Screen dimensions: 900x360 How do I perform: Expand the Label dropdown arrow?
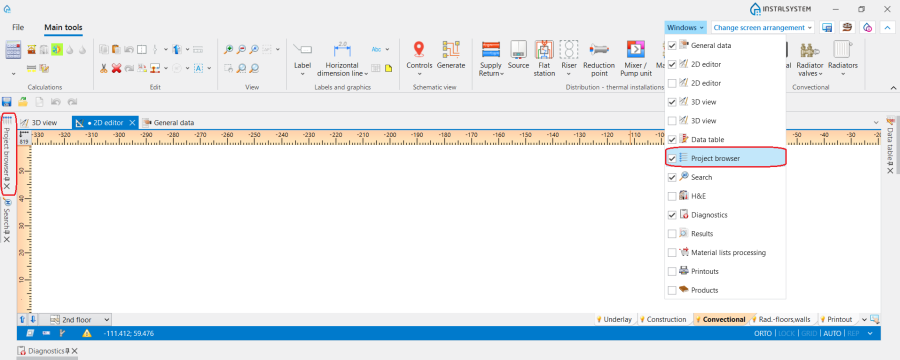pyautogui.click(x=302, y=73)
